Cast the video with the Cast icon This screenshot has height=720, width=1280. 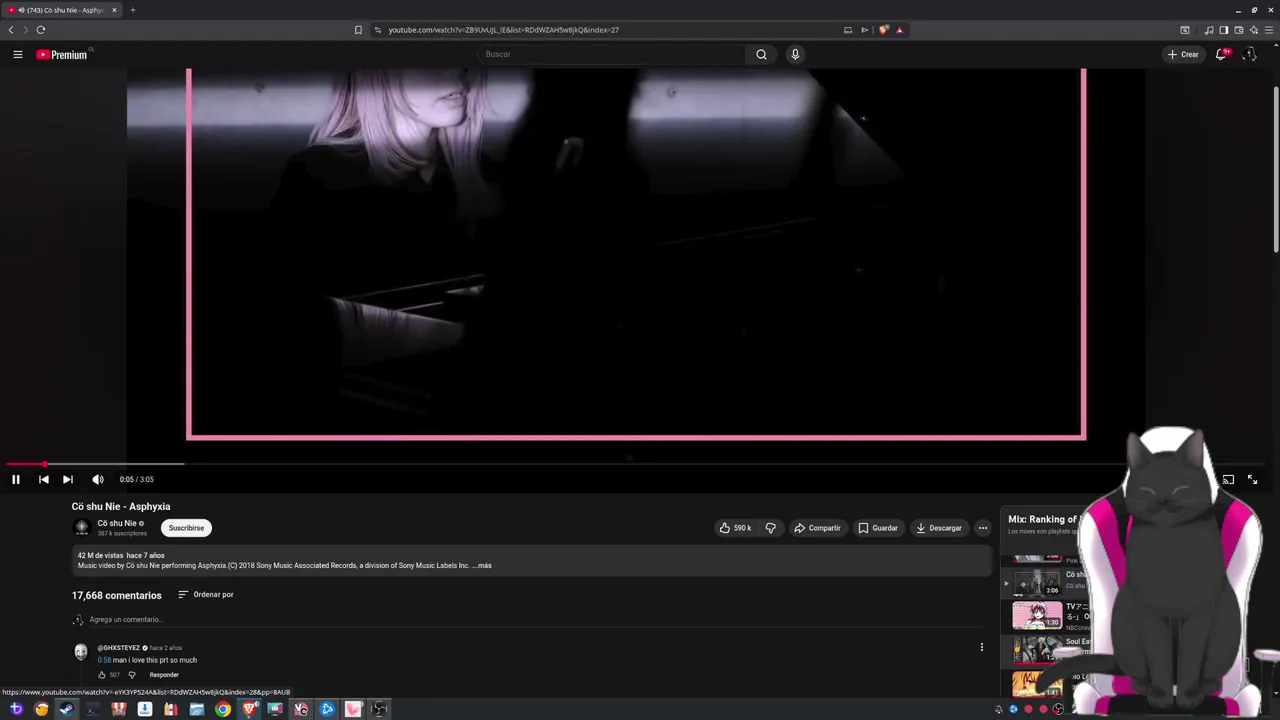1228,480
